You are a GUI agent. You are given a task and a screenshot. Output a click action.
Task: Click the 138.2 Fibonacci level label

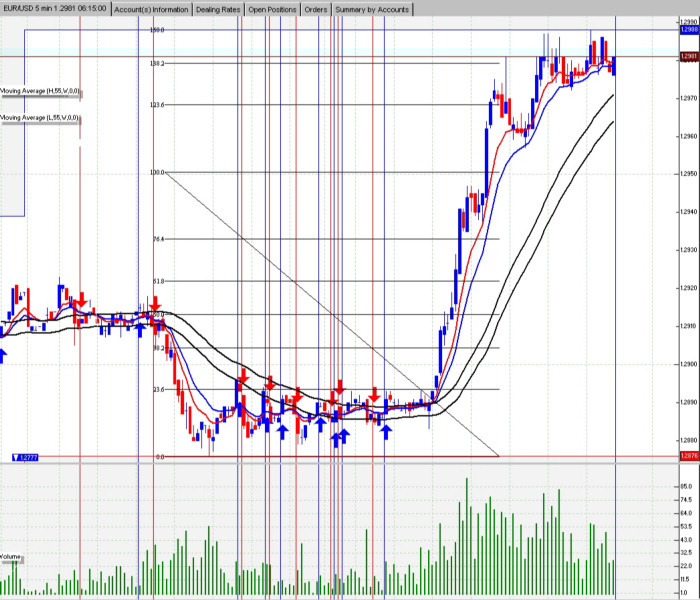pyautogui.click(x=158, y=63)
